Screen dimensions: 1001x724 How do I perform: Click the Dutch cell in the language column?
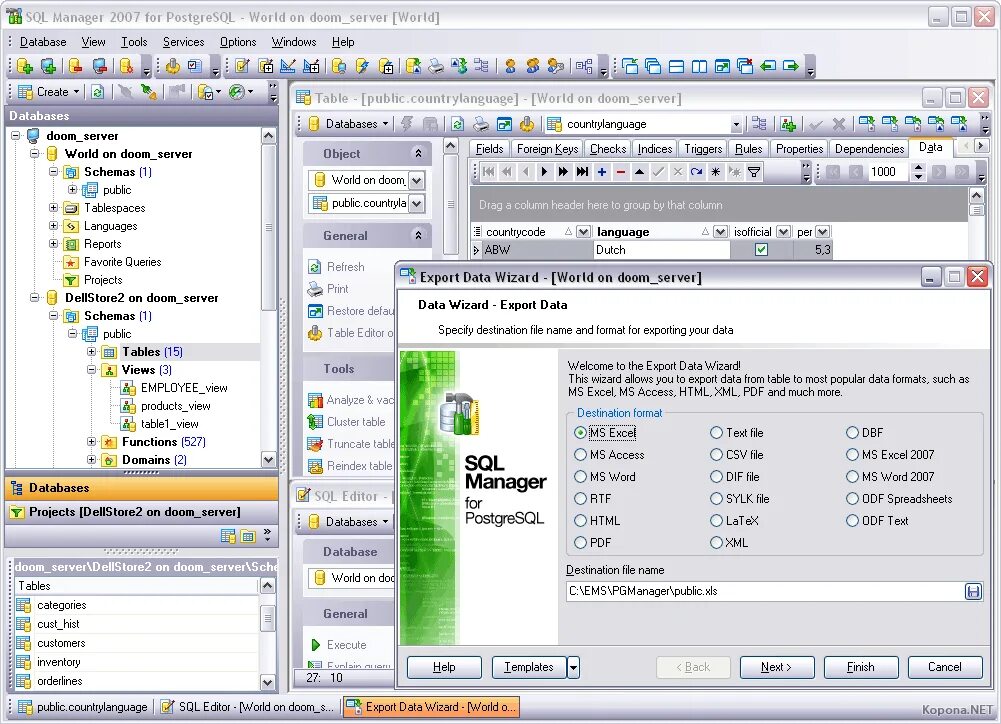(661, 250)
